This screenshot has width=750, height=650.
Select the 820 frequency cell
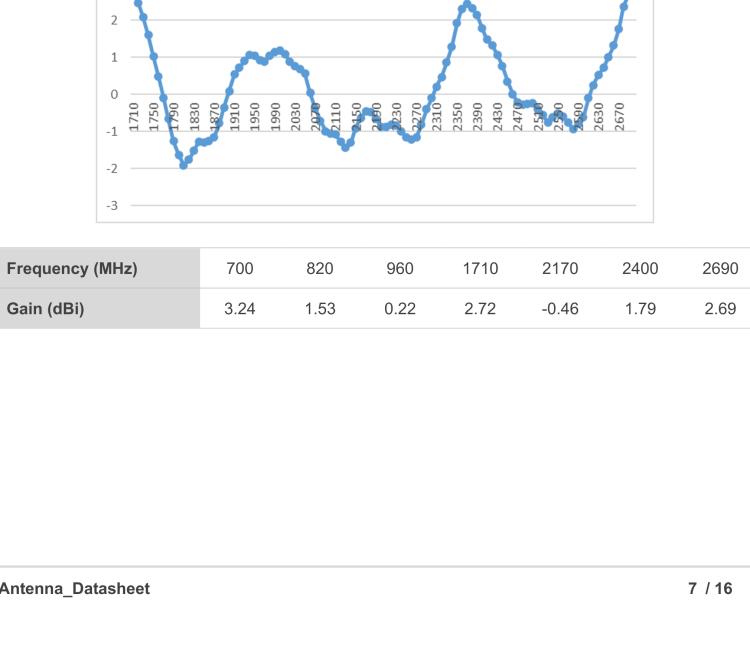[x=320, y=268]
